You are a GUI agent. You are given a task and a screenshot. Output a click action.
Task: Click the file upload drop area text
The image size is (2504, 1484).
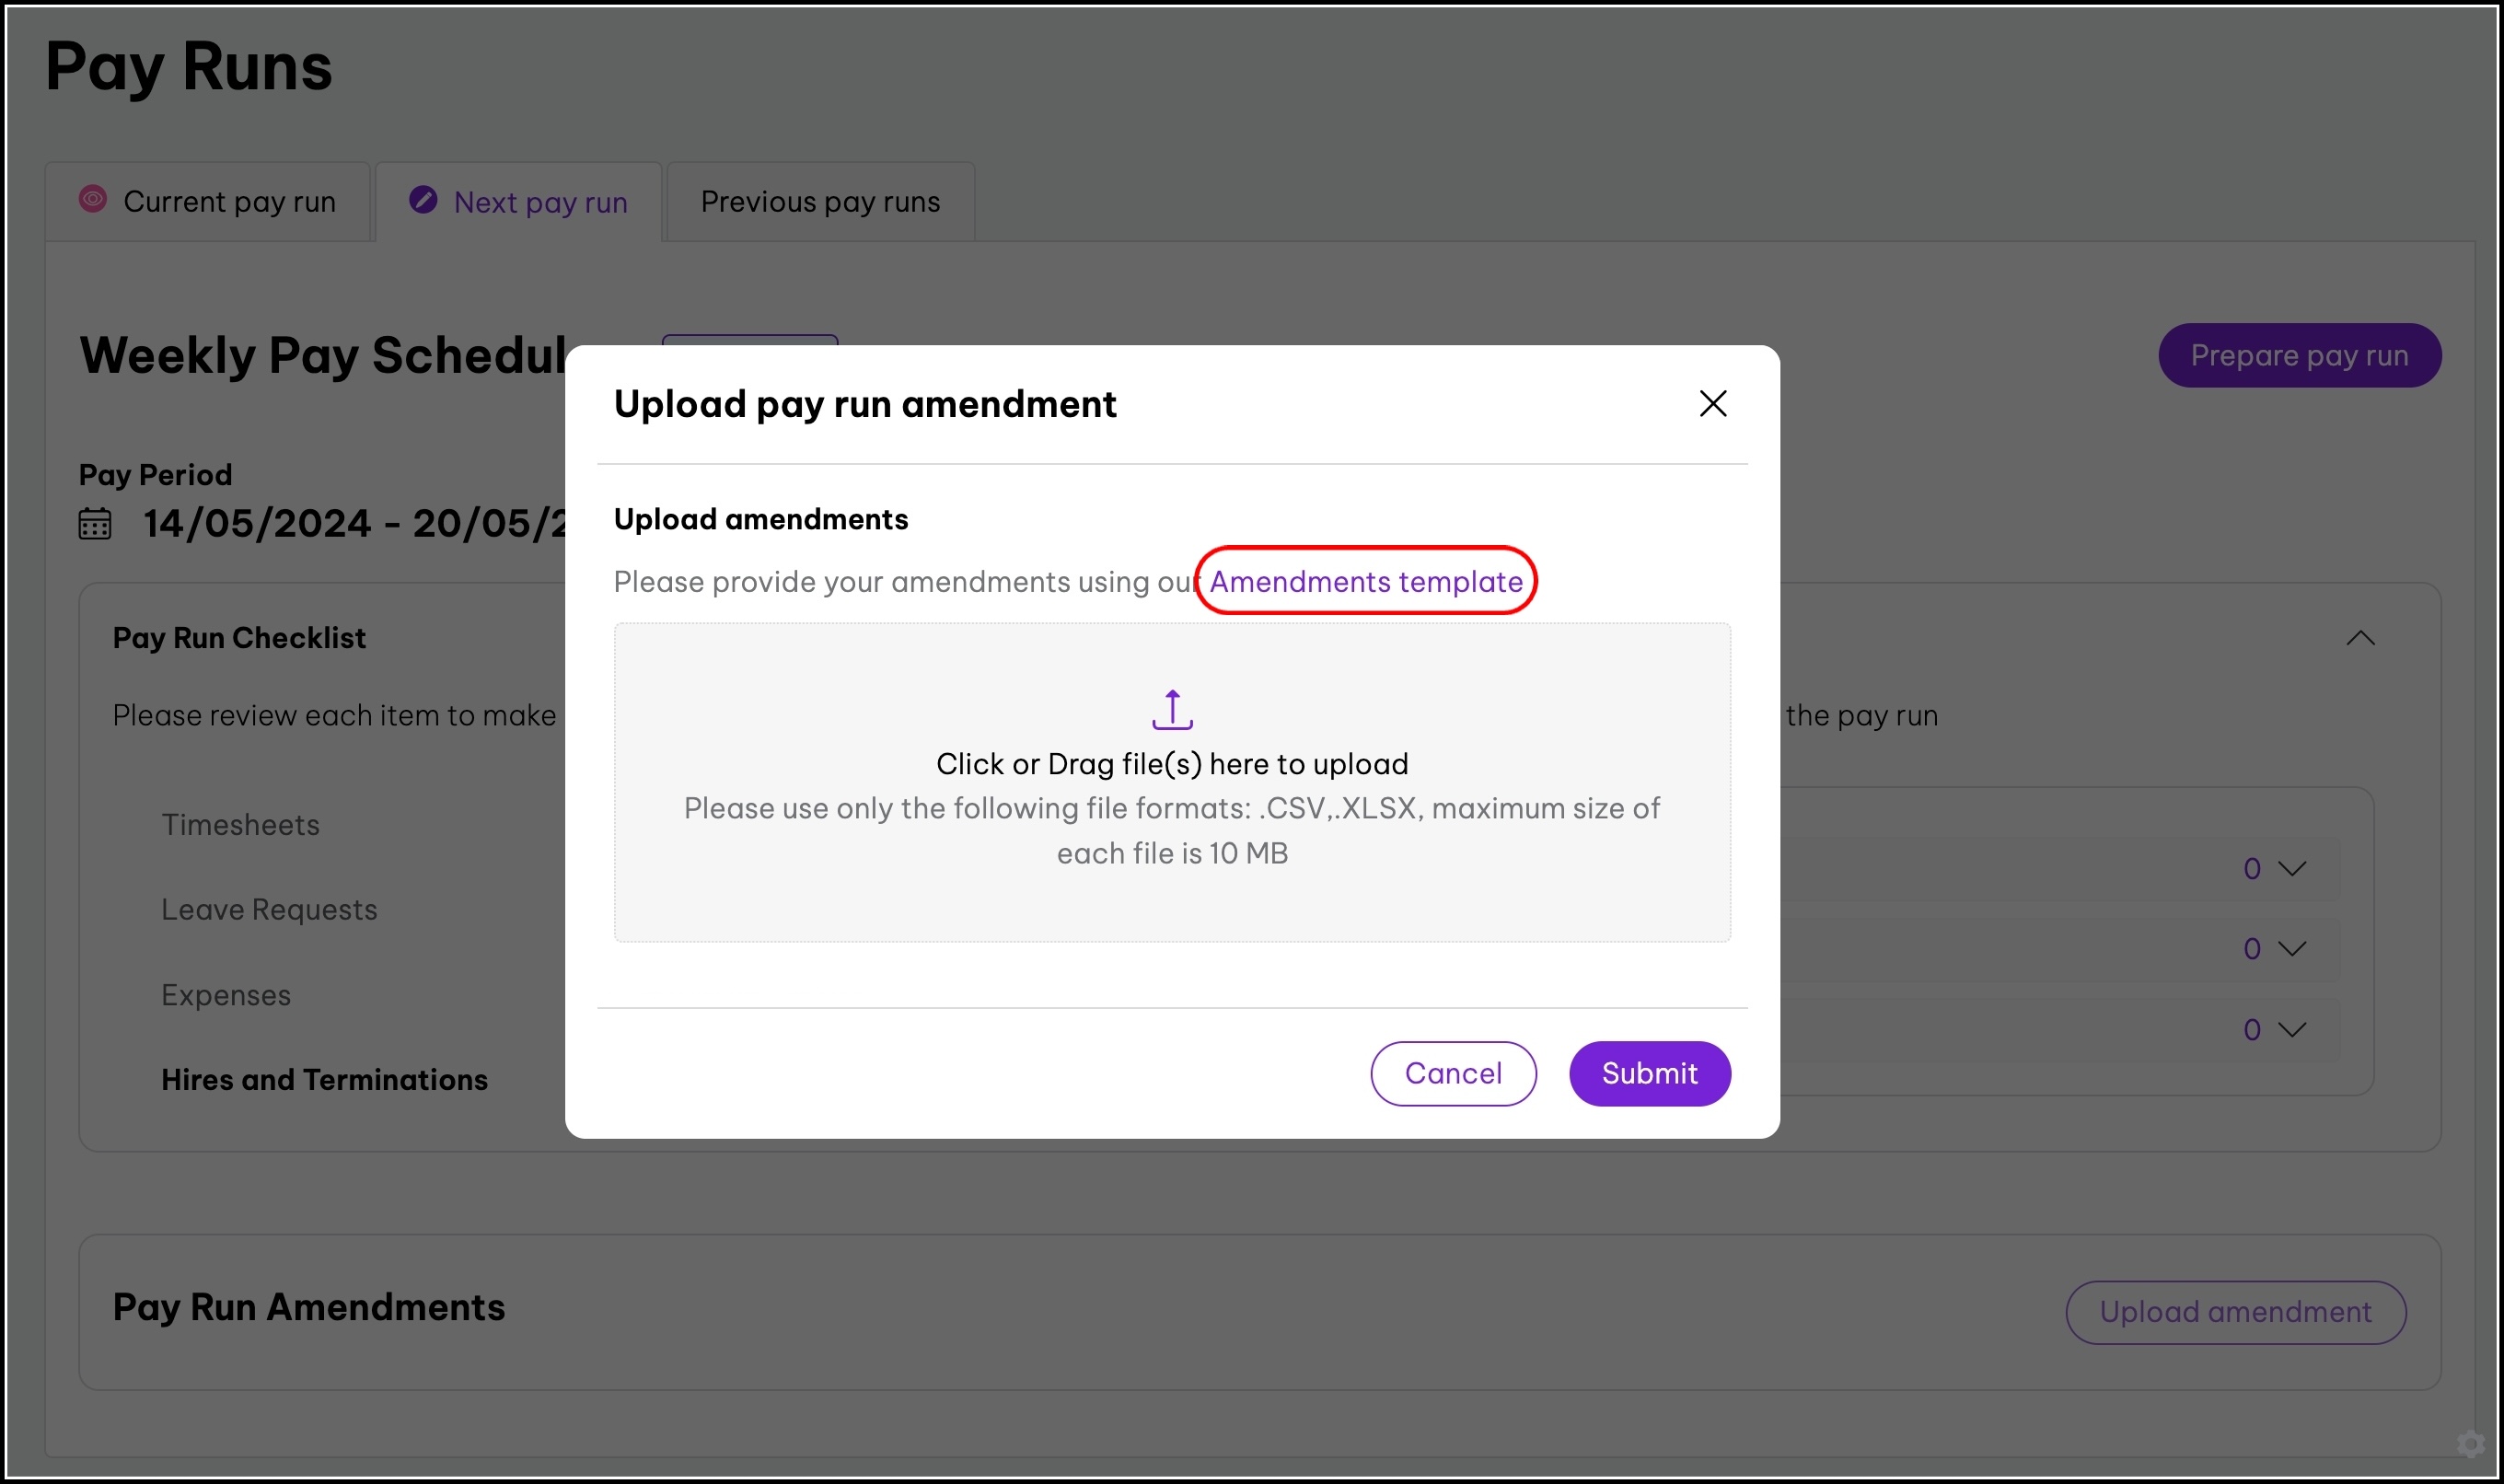(1172, 764)
